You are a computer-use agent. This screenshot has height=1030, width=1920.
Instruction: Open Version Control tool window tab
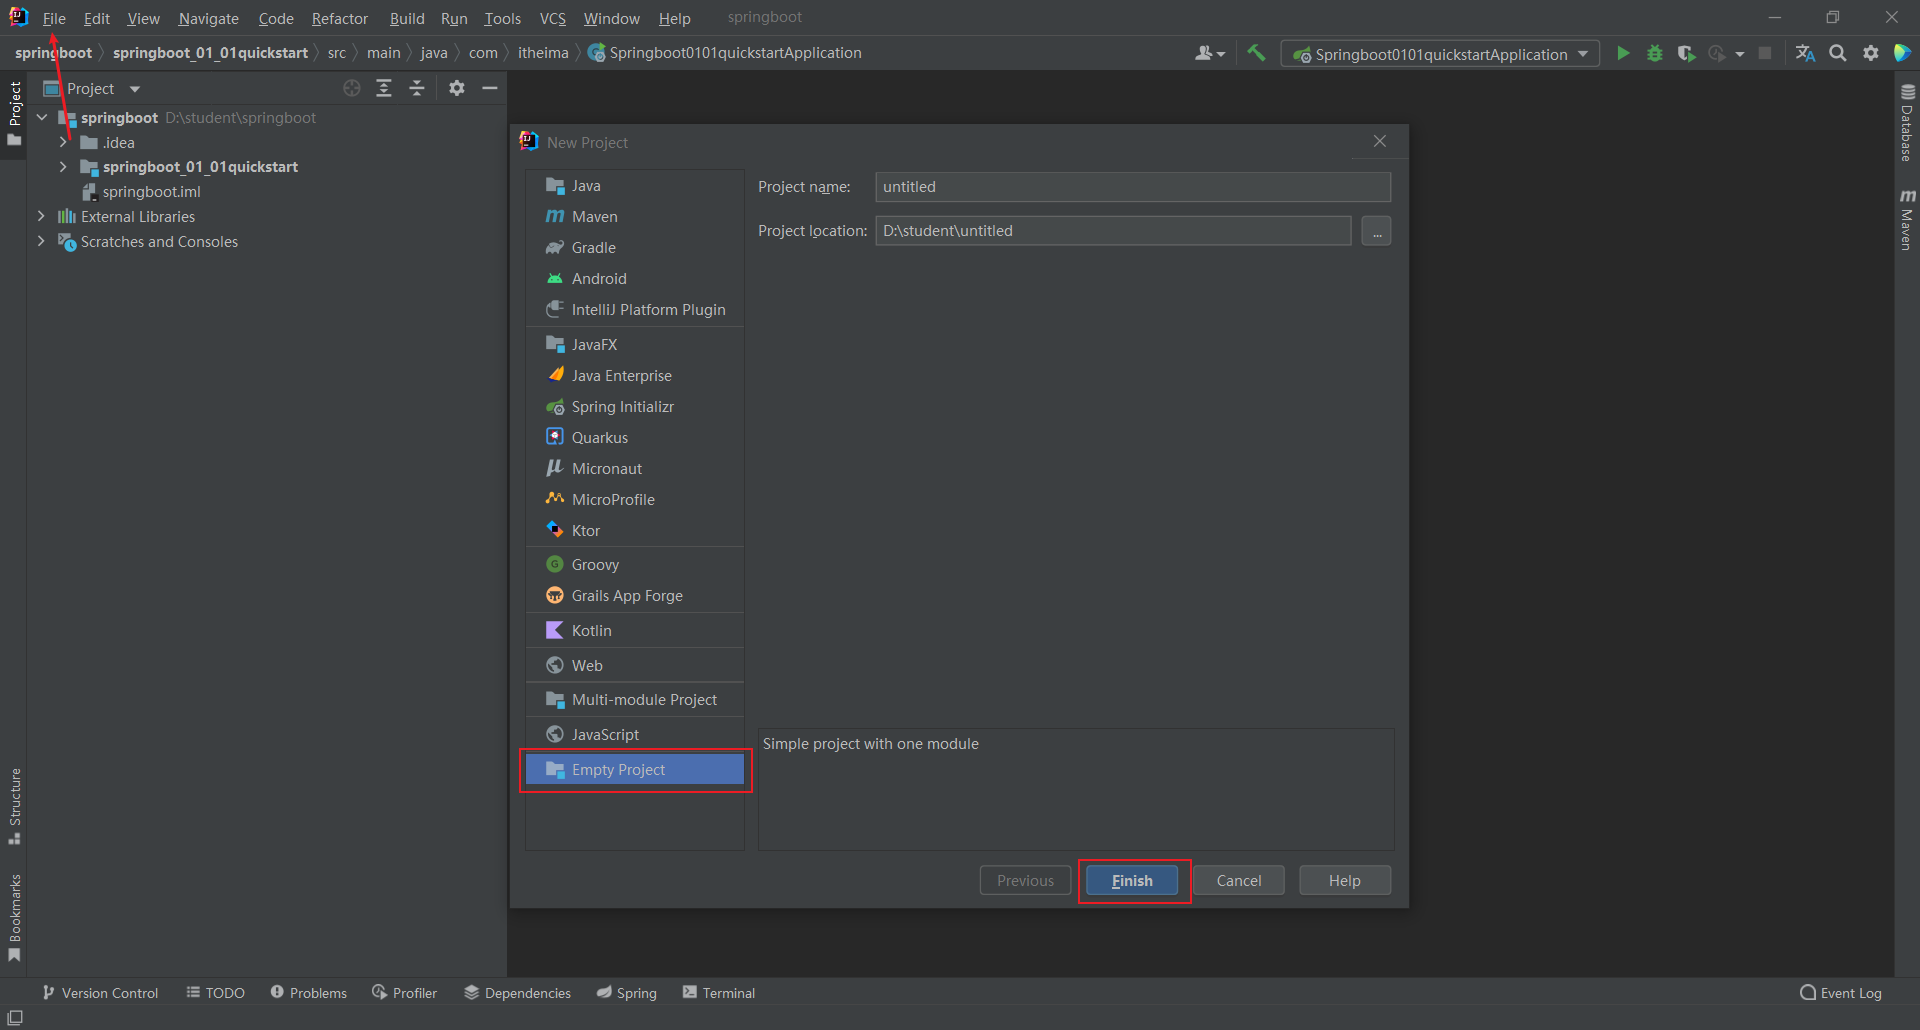[100, 993]
